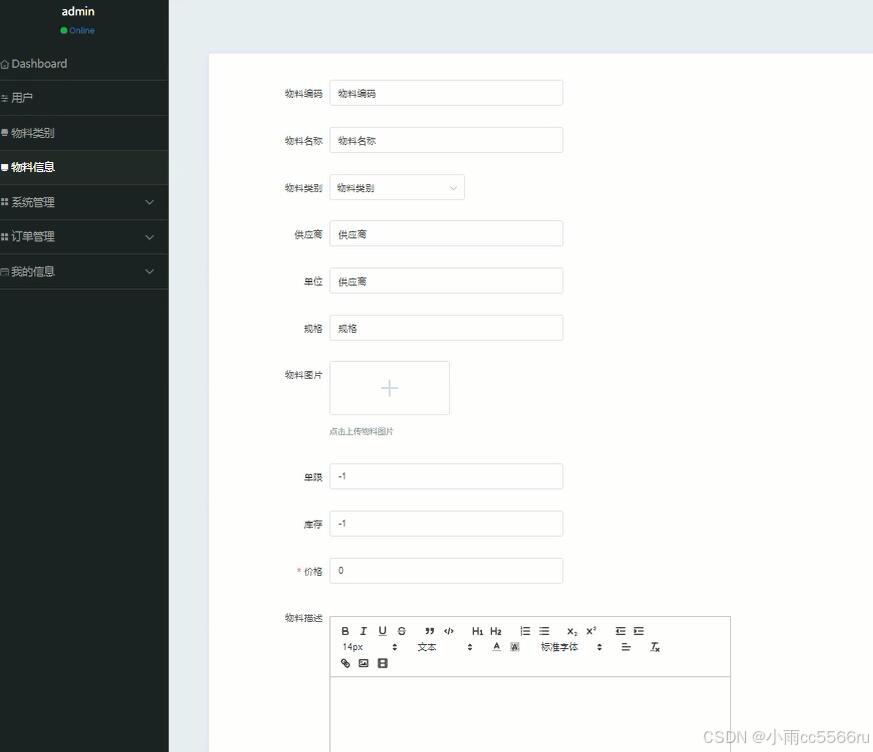This screenshot has height=752, width=873.
Task: Open the 标准字体 font family dropdown
Action: (571, 647)
